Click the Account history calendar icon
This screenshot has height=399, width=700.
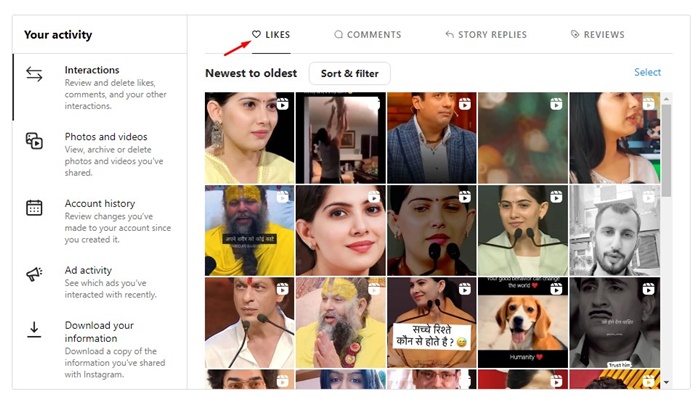point(34,208)
